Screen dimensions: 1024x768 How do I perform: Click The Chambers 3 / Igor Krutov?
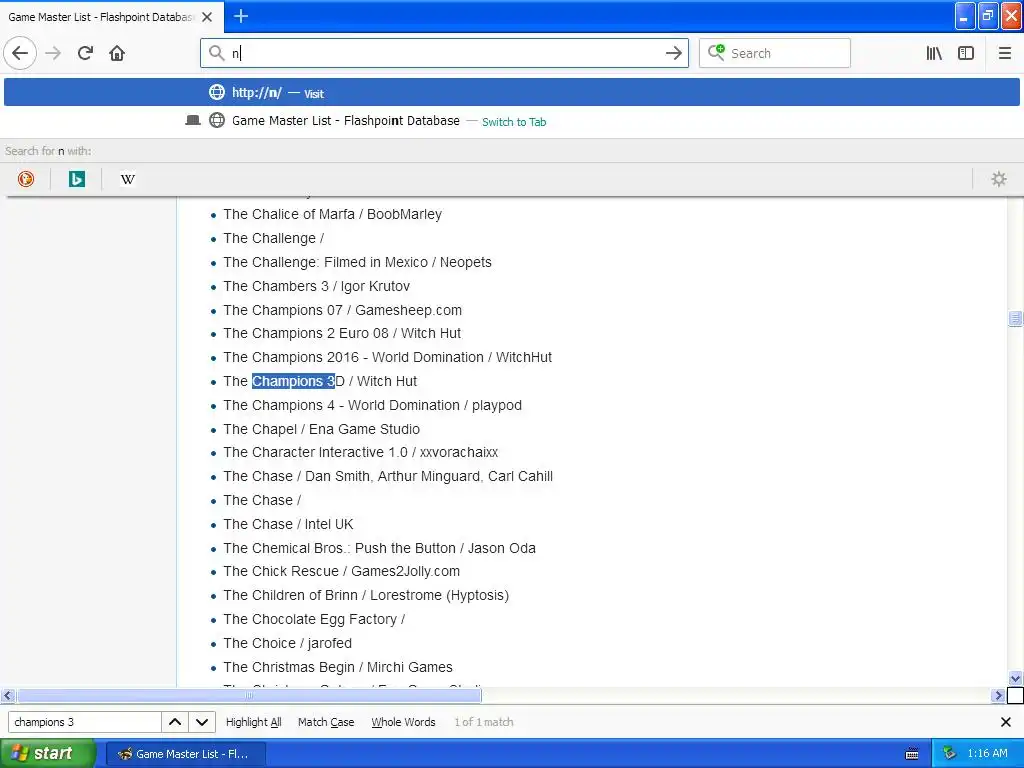[x=317, y=286]
